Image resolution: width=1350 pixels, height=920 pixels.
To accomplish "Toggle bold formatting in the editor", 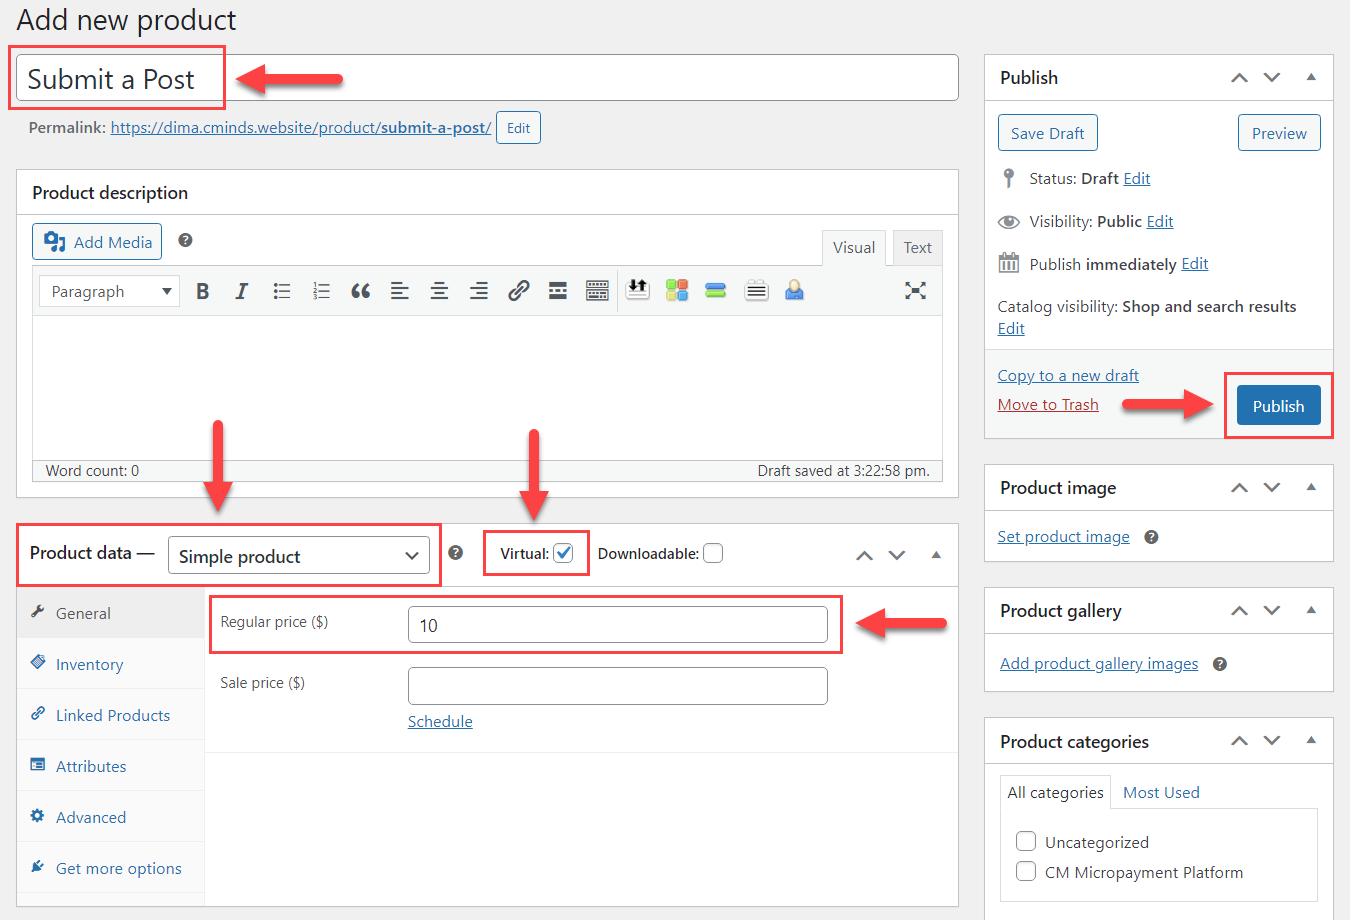I will (x=203, y=291).
